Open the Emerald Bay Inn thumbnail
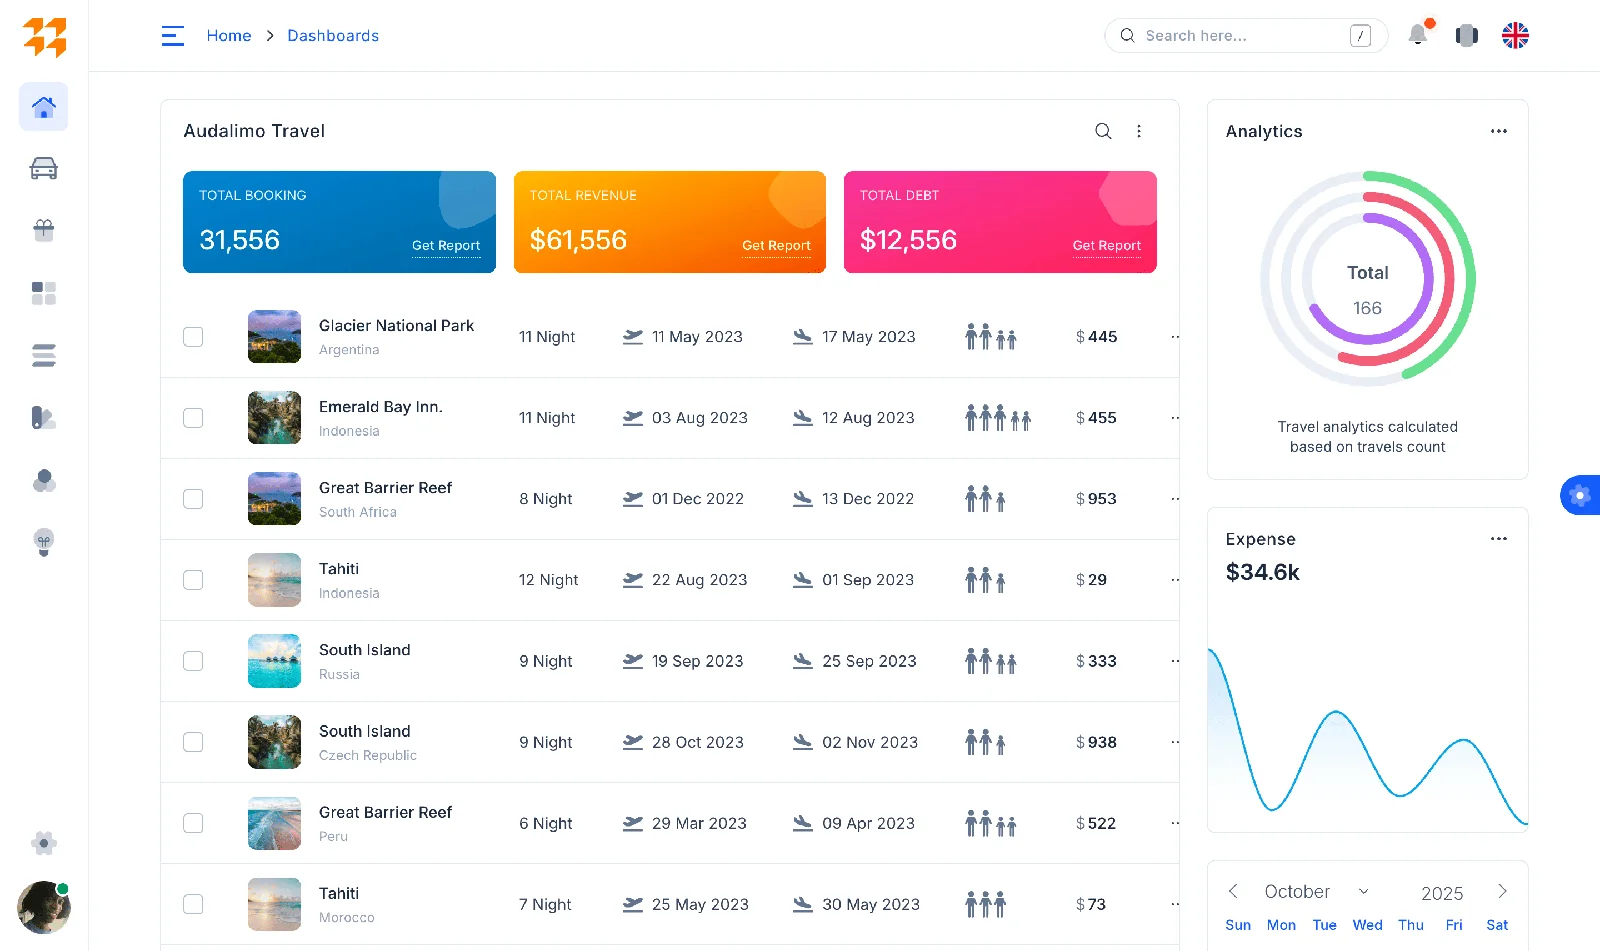1600x951 pixels. pyautogui.click(x=274, y=418)
